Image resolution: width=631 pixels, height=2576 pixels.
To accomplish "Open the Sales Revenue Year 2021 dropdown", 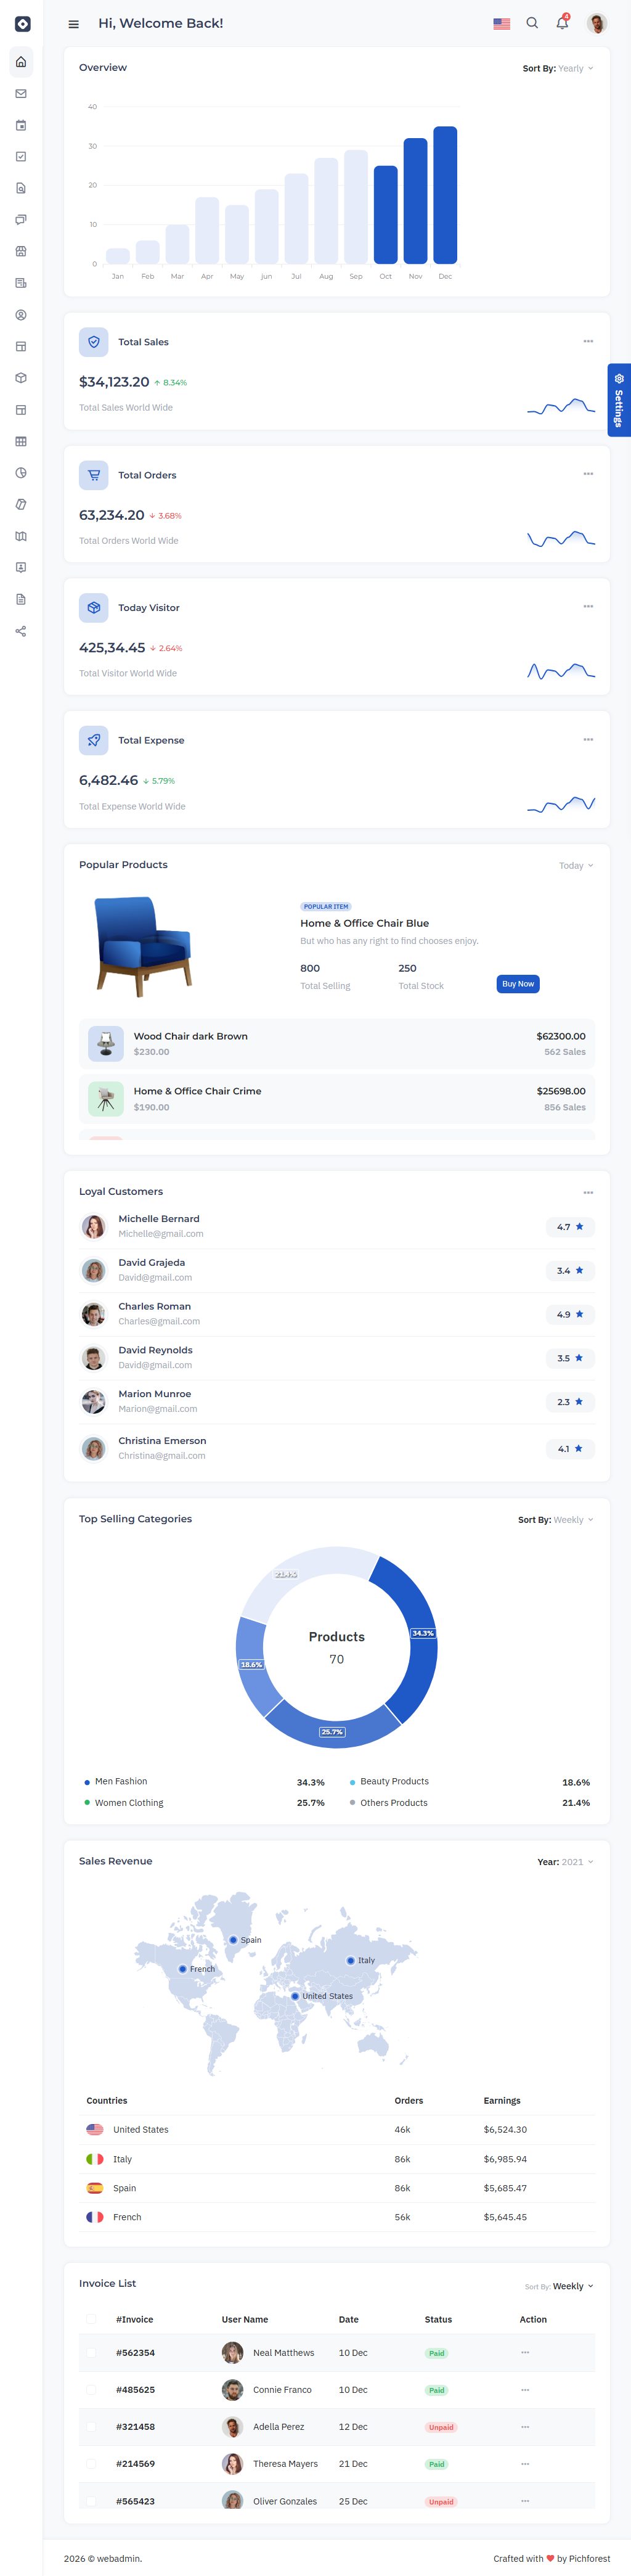I will tap(566, 1862).
